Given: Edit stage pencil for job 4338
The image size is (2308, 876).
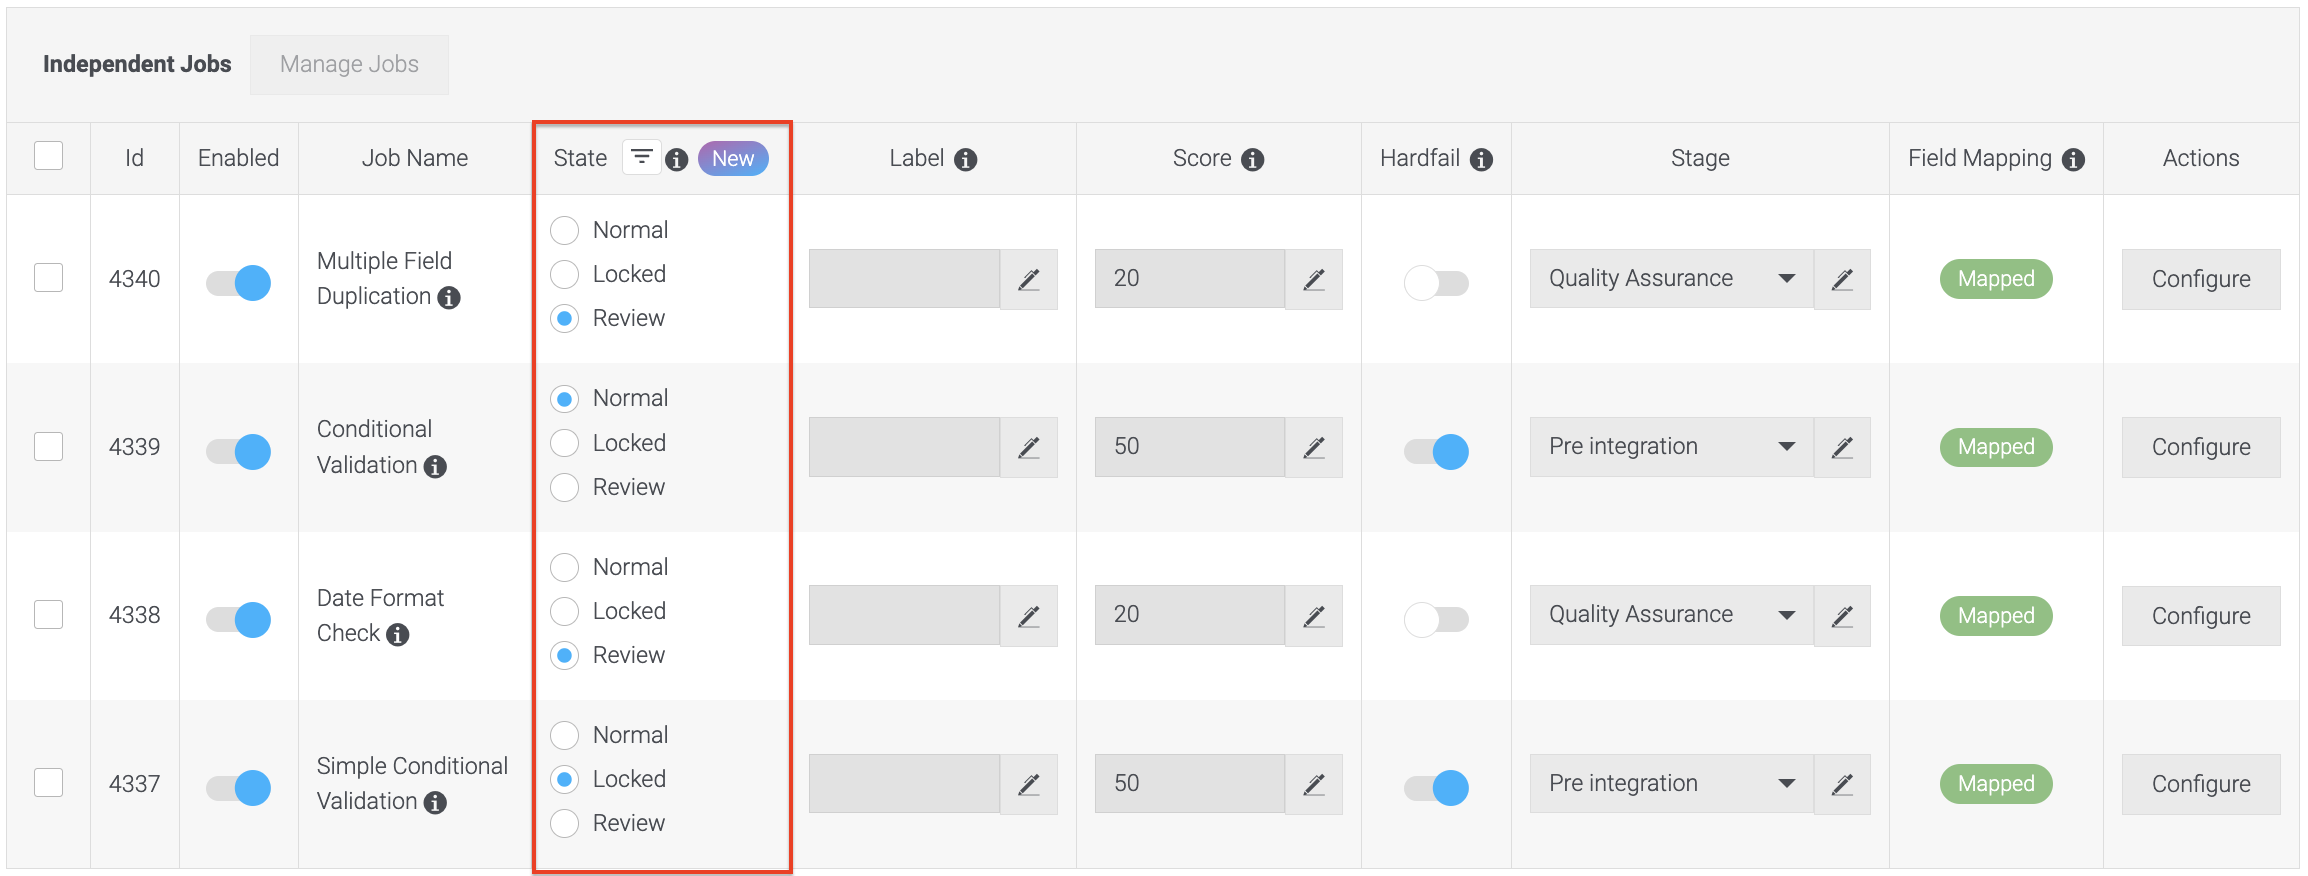Looking at the screenshot, I should pos(1842,616).
